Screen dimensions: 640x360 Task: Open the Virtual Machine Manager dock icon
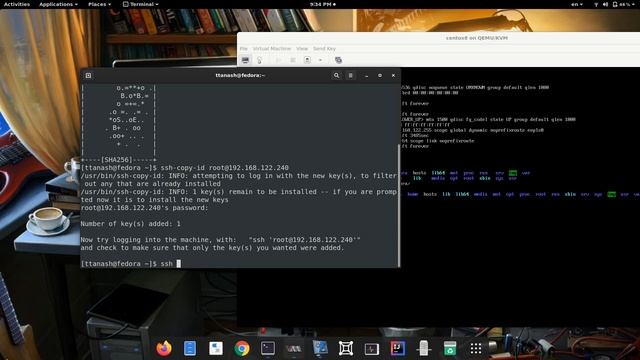[x=293, y=348]
